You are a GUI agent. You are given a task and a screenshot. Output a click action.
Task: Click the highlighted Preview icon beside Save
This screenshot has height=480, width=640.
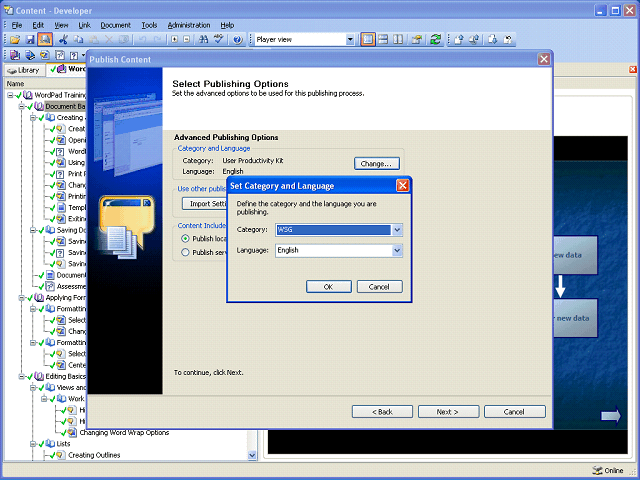pyautogui.click(x=45, y=40)
